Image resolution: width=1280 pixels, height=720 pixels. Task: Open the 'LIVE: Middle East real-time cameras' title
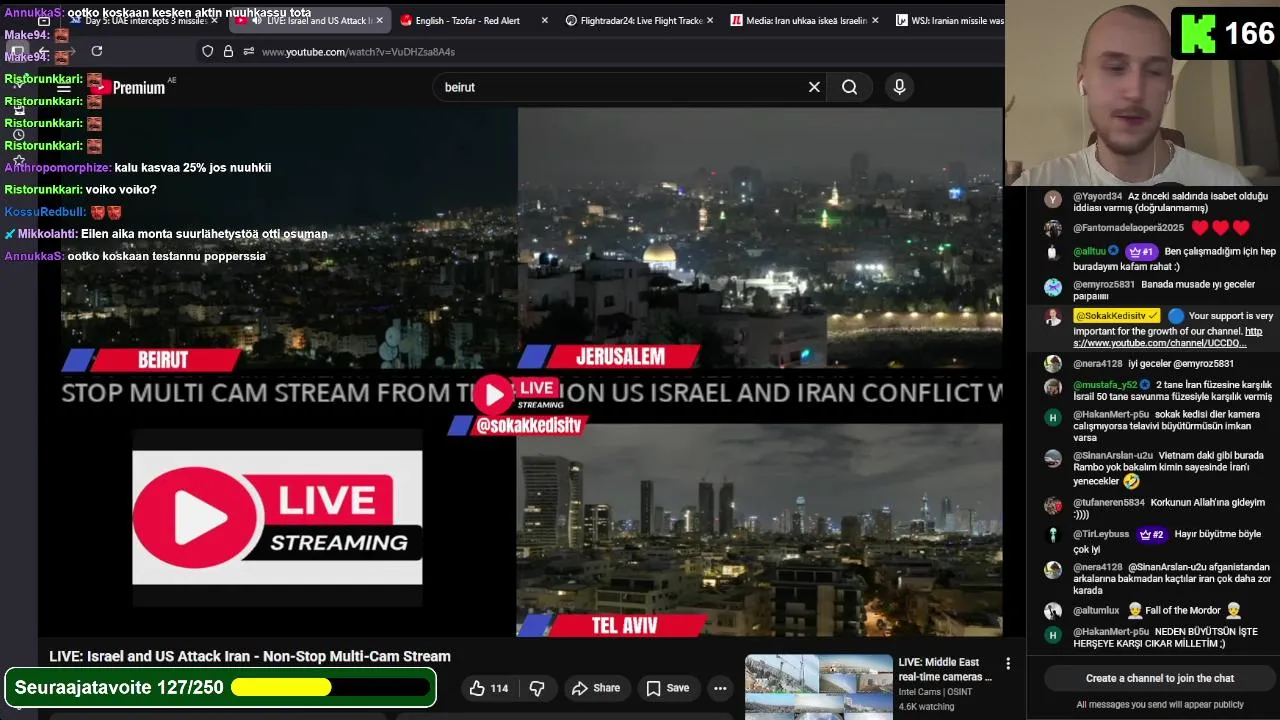tap(945, 669)
